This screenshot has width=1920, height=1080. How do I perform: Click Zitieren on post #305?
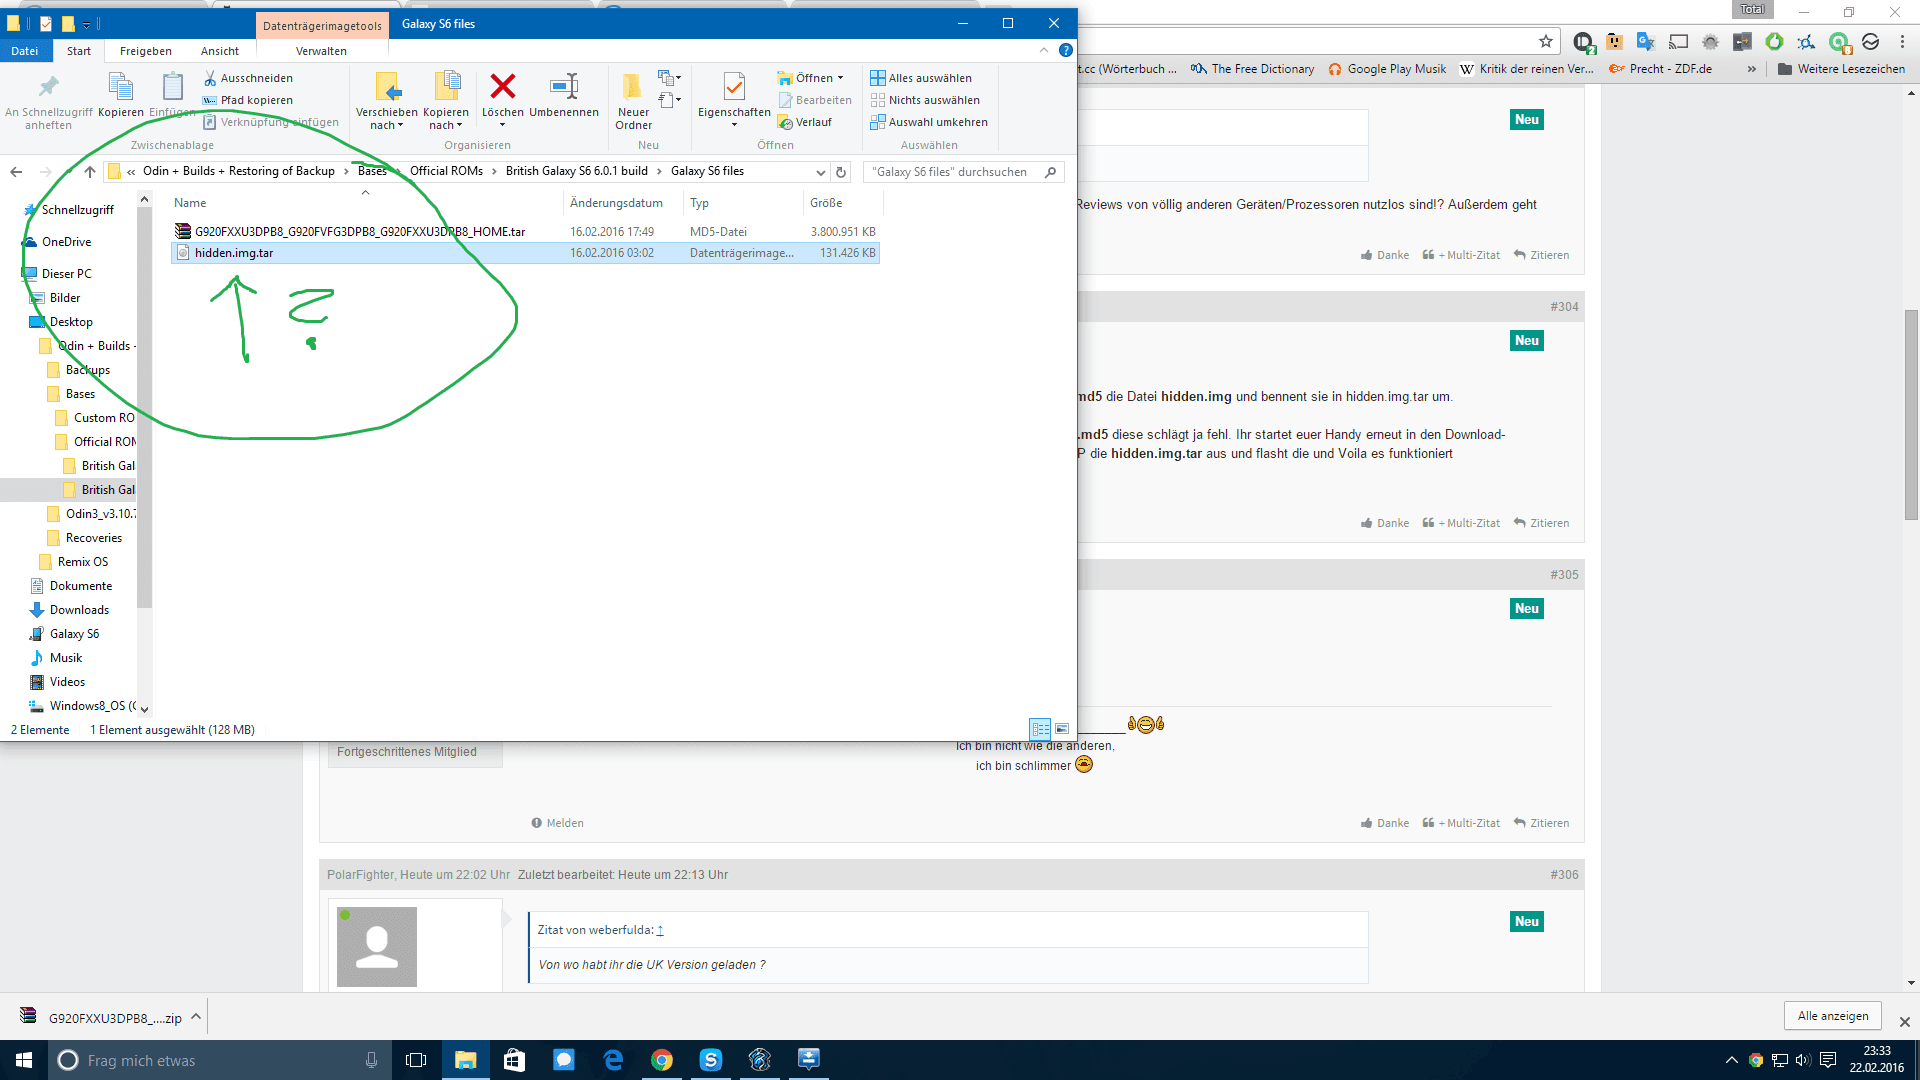1541,823
